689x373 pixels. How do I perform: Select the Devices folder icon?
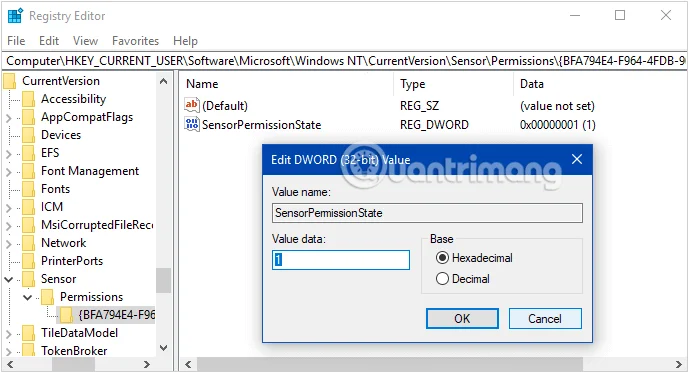pos(29,135)
